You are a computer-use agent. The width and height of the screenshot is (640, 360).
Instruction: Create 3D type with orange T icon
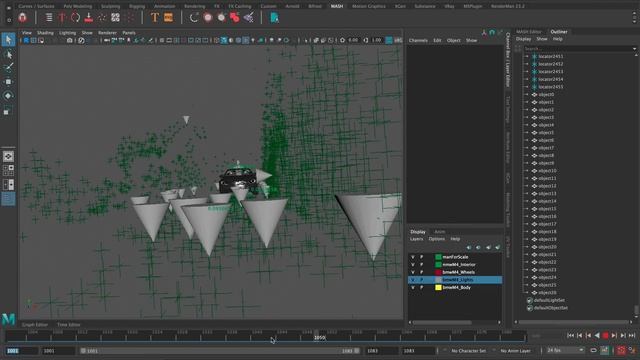pyautogui.click(x=155, y=18)
